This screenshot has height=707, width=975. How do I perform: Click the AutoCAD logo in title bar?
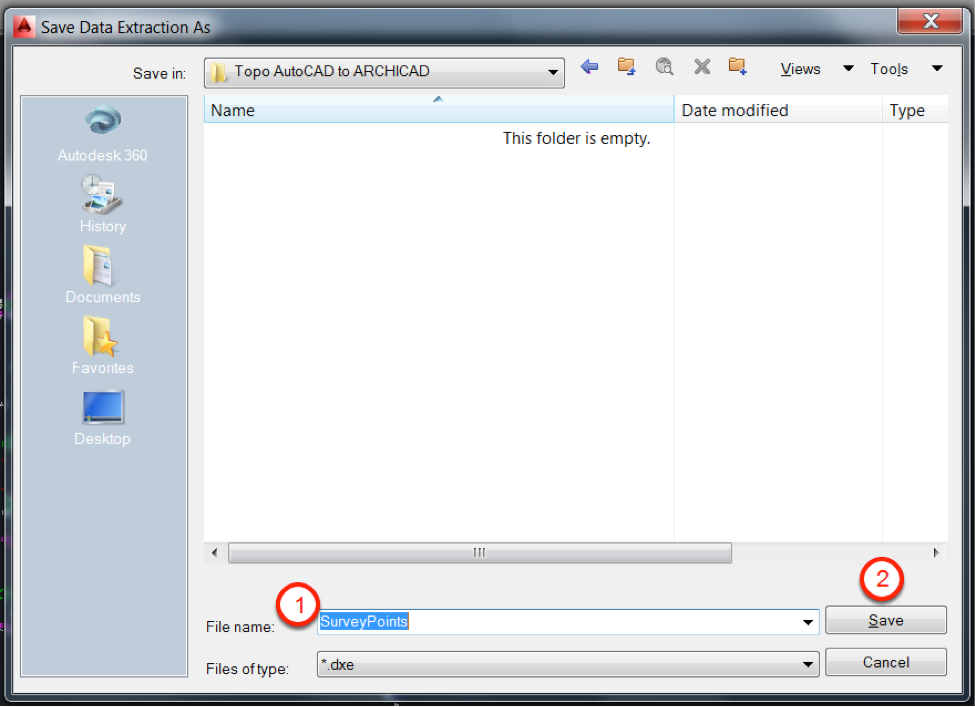24,26
